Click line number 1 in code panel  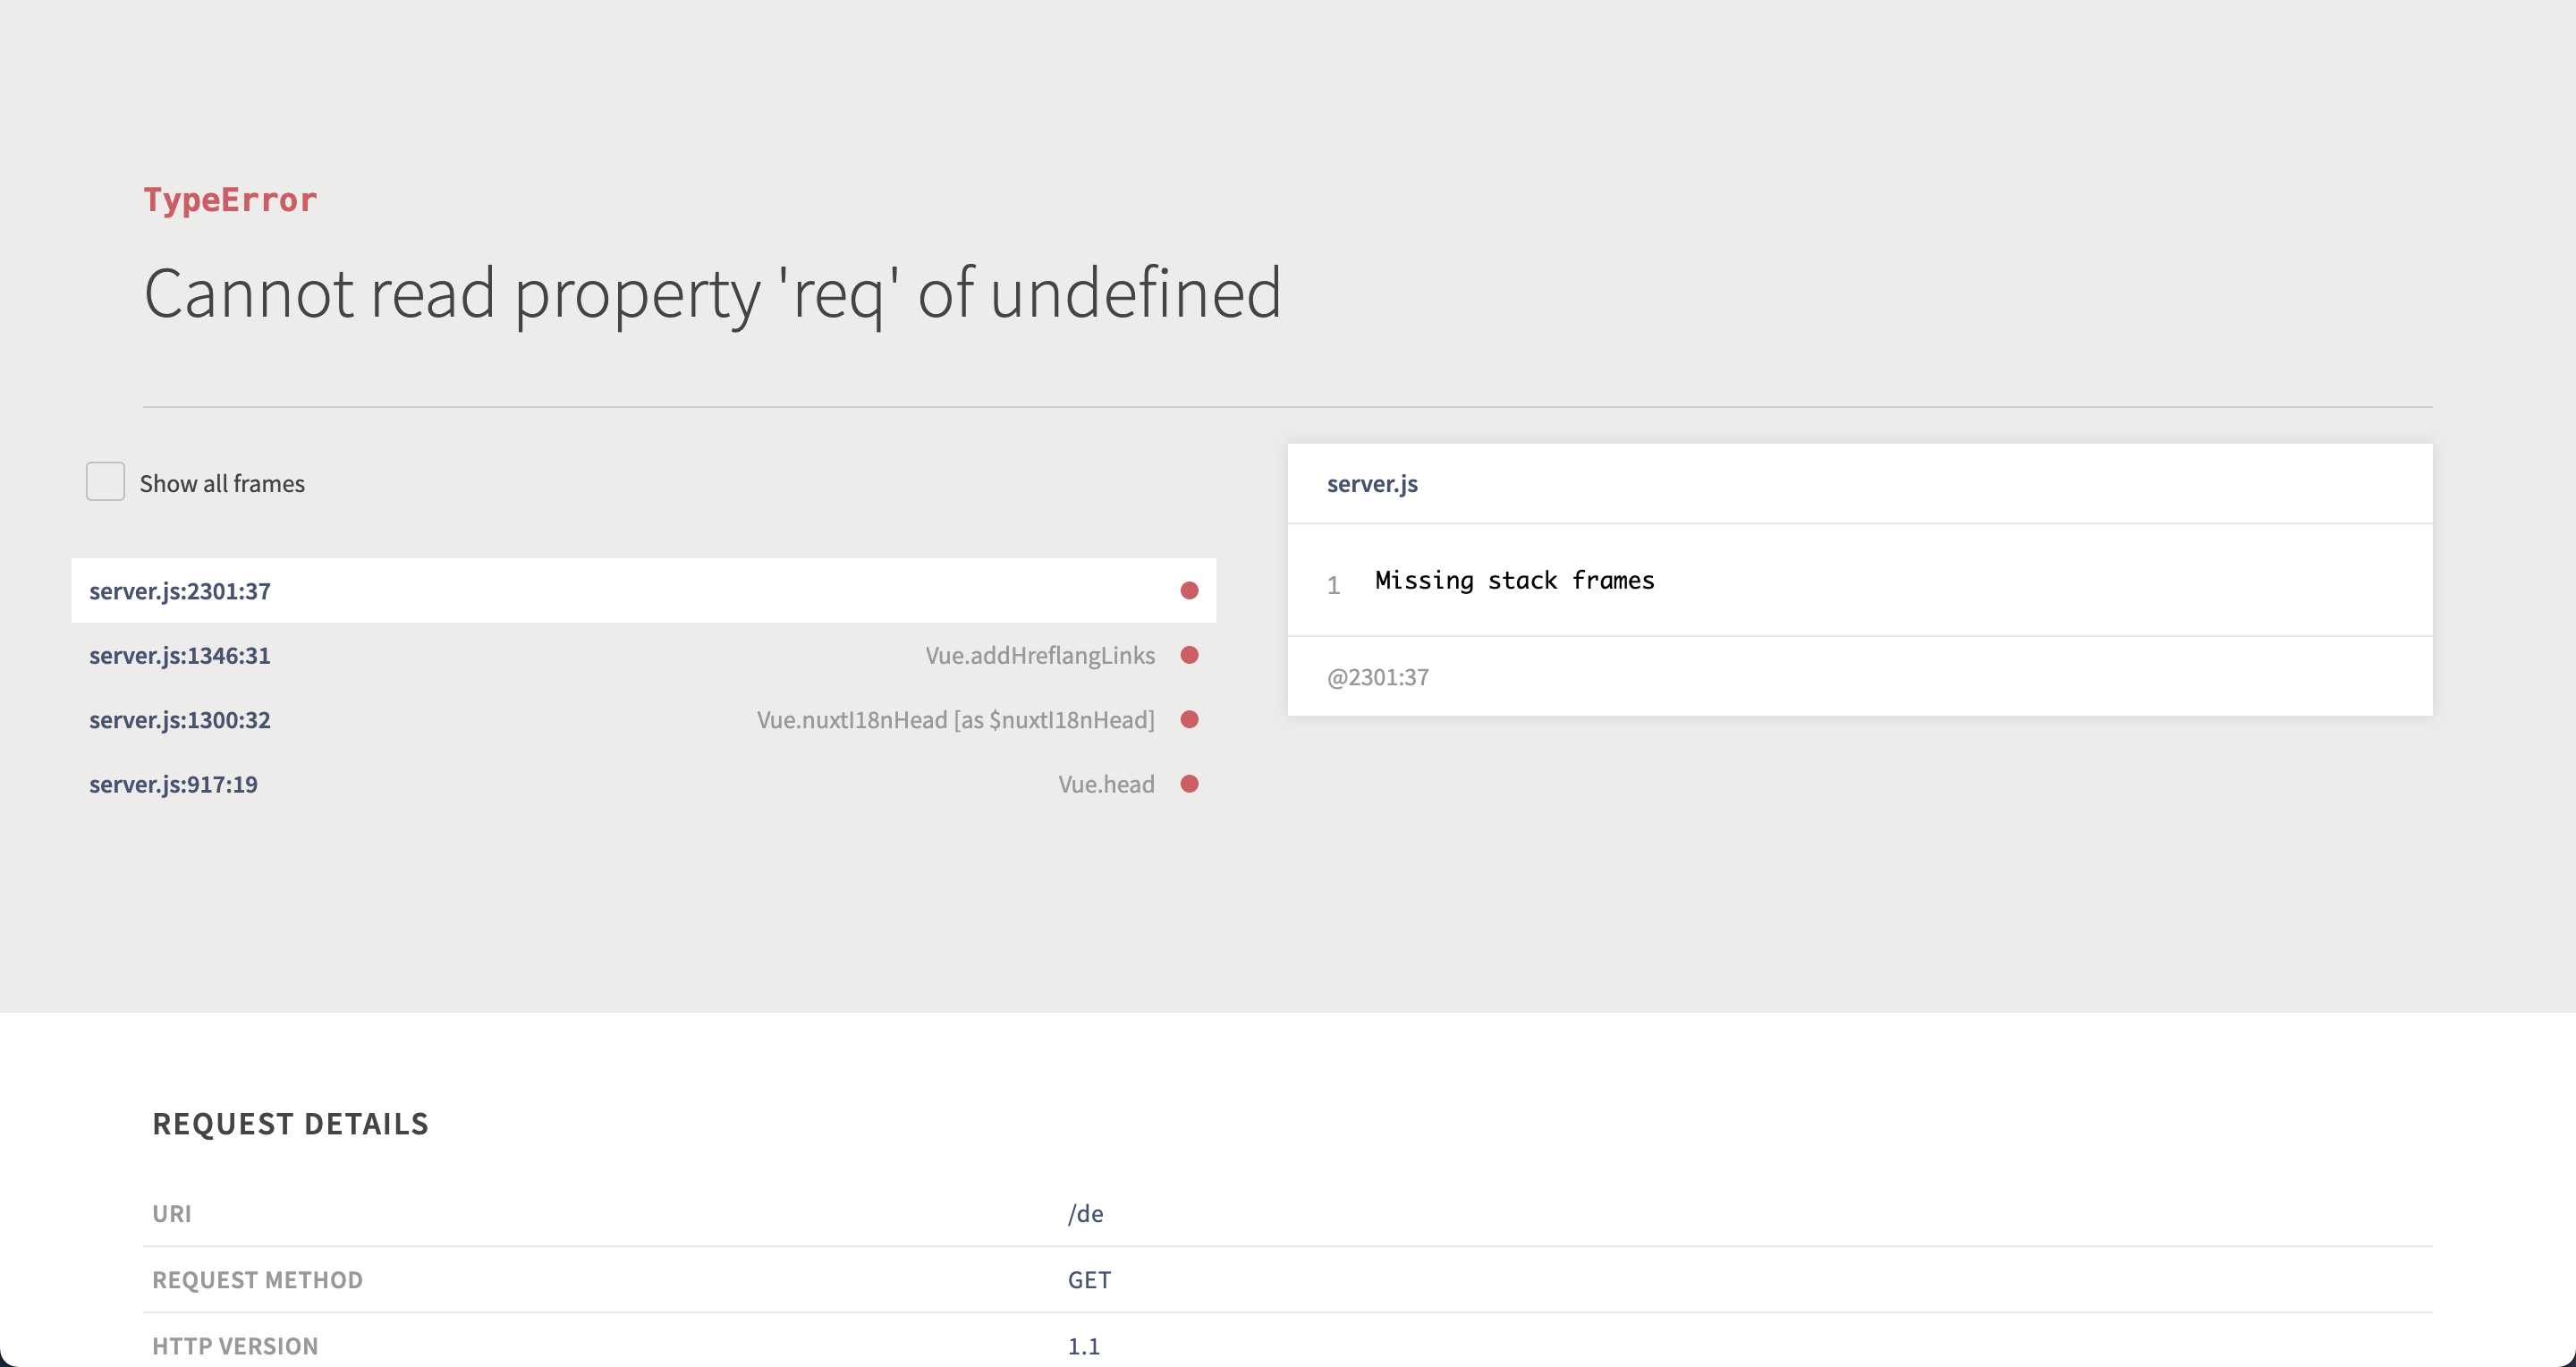(1333, 585)
